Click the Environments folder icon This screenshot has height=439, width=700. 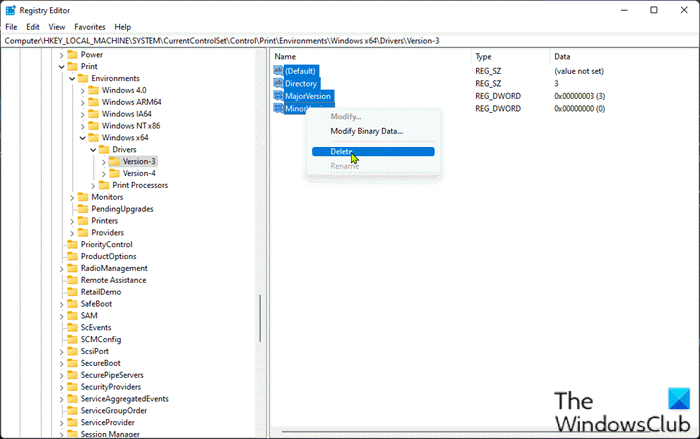[x=83, y=78]
